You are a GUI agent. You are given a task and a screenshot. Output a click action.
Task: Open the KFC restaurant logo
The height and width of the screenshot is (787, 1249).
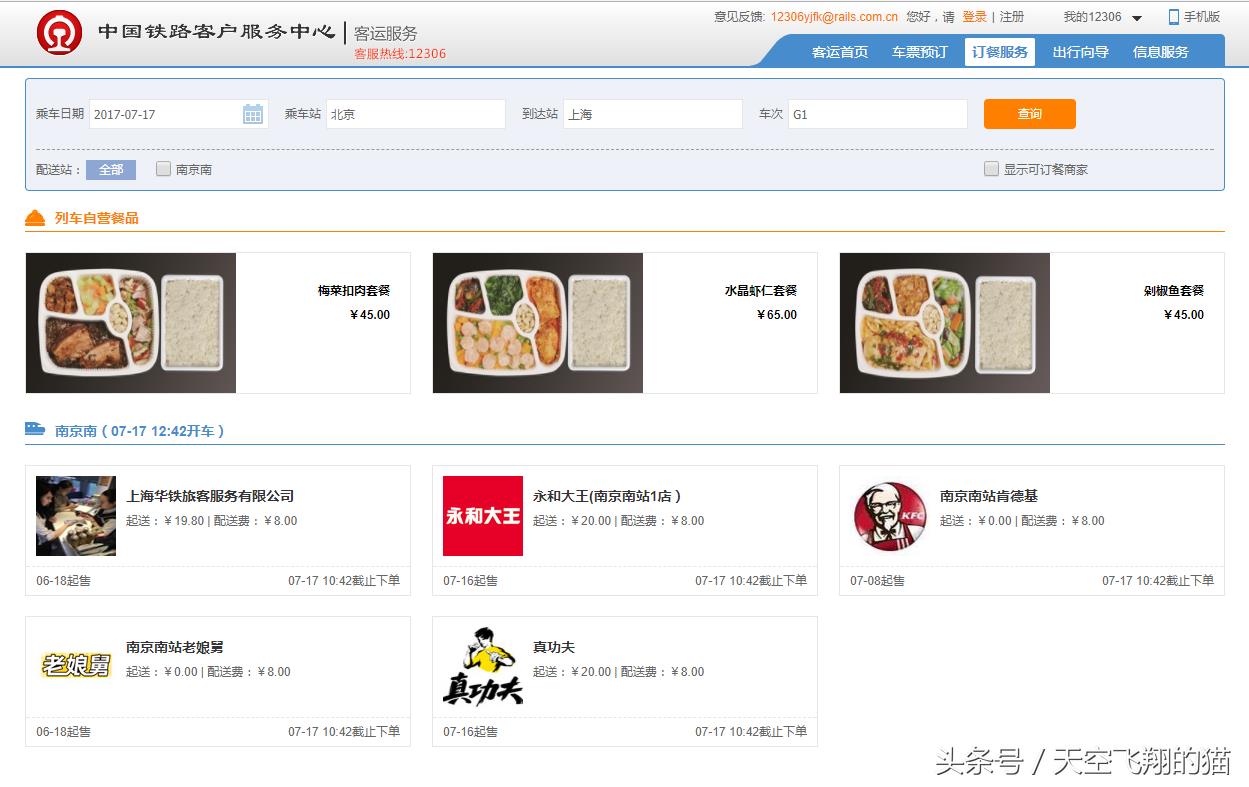pos(890,516)
